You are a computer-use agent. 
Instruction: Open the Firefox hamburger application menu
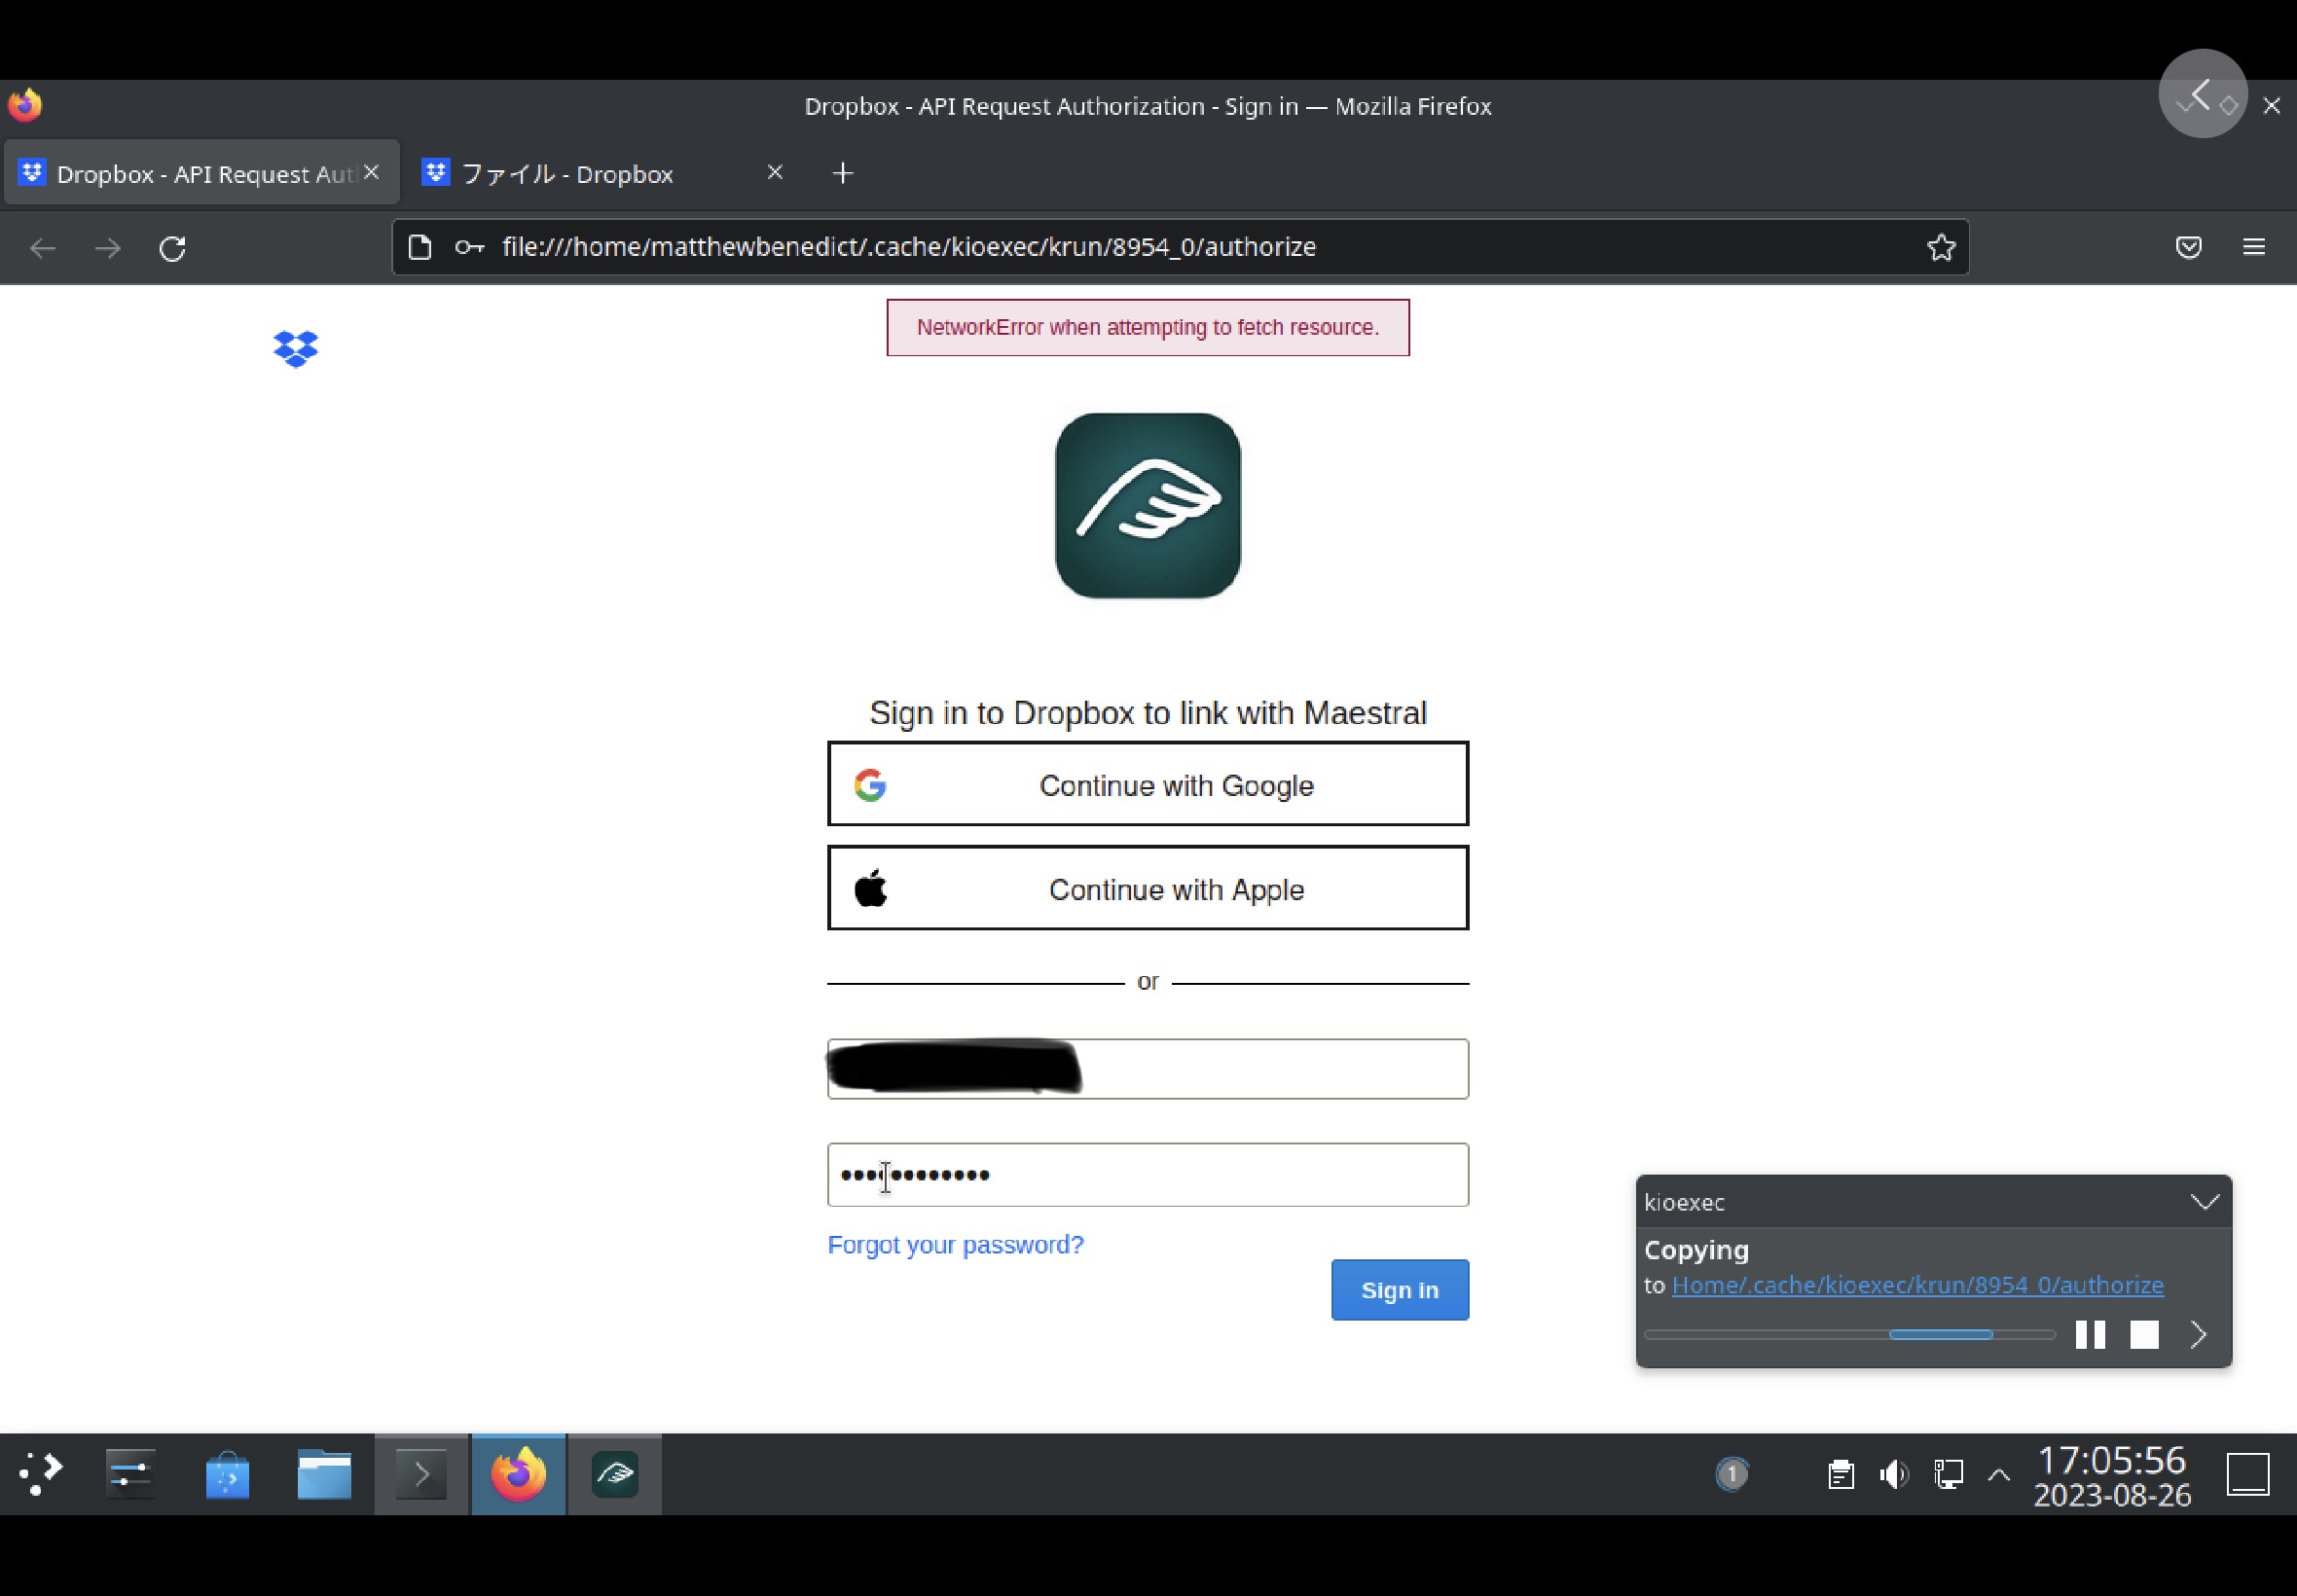(2253, 247)
